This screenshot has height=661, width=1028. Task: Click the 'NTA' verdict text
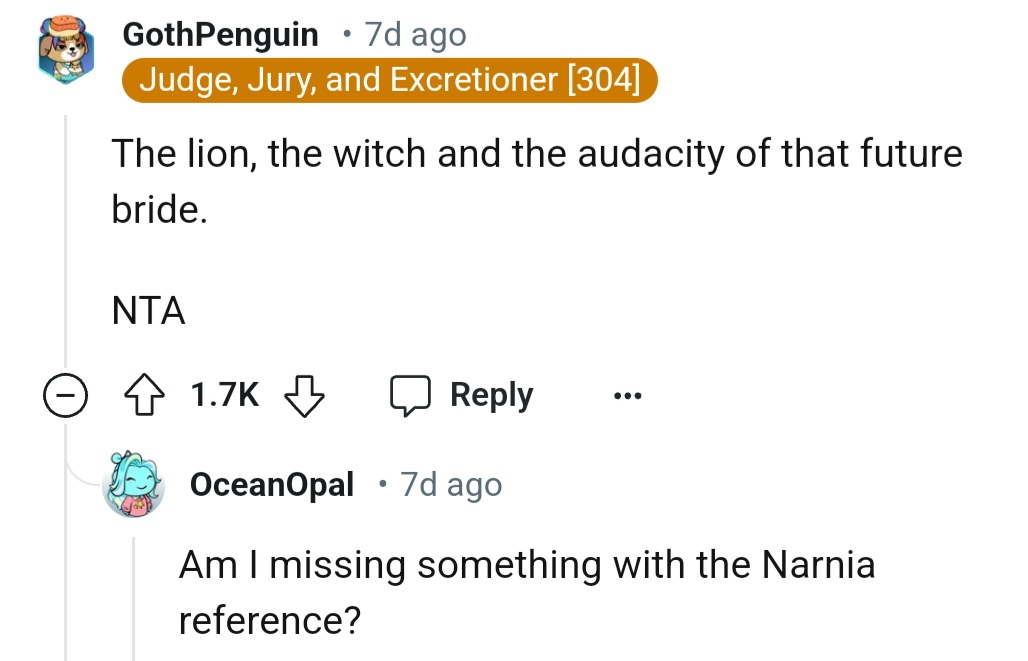[148, 311]
